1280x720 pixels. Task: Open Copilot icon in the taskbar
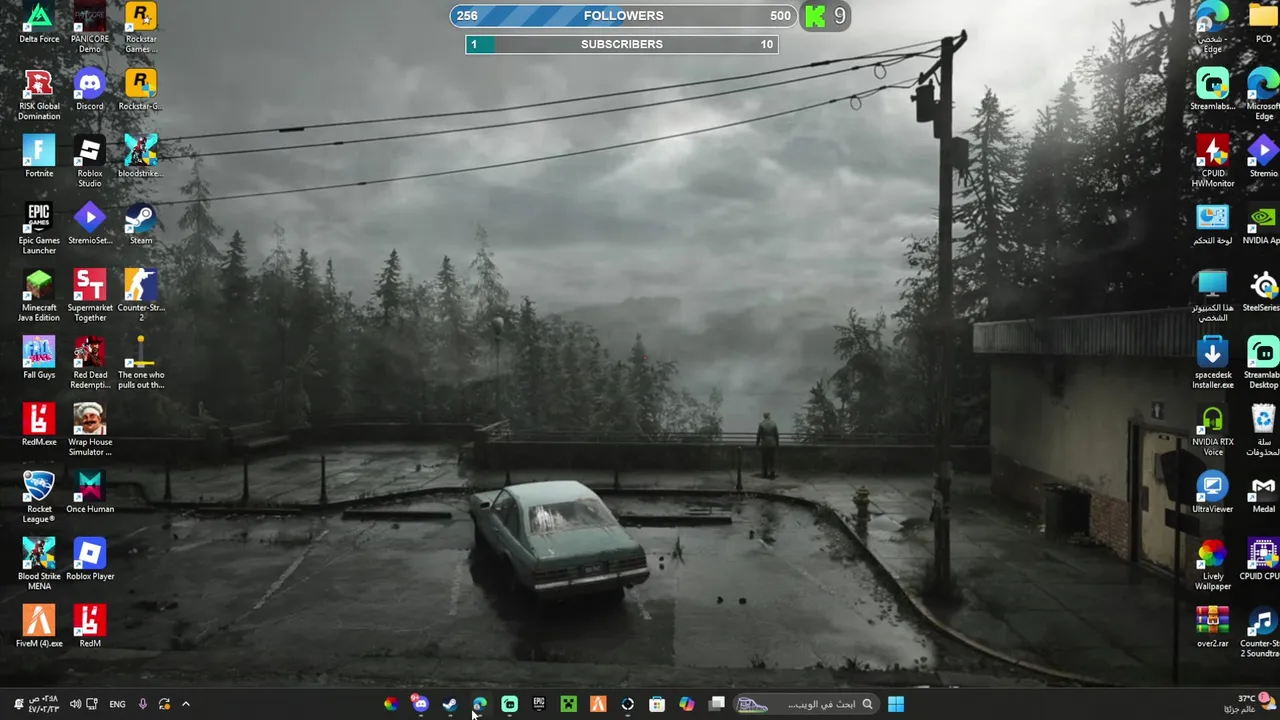[x=686, y=704]
